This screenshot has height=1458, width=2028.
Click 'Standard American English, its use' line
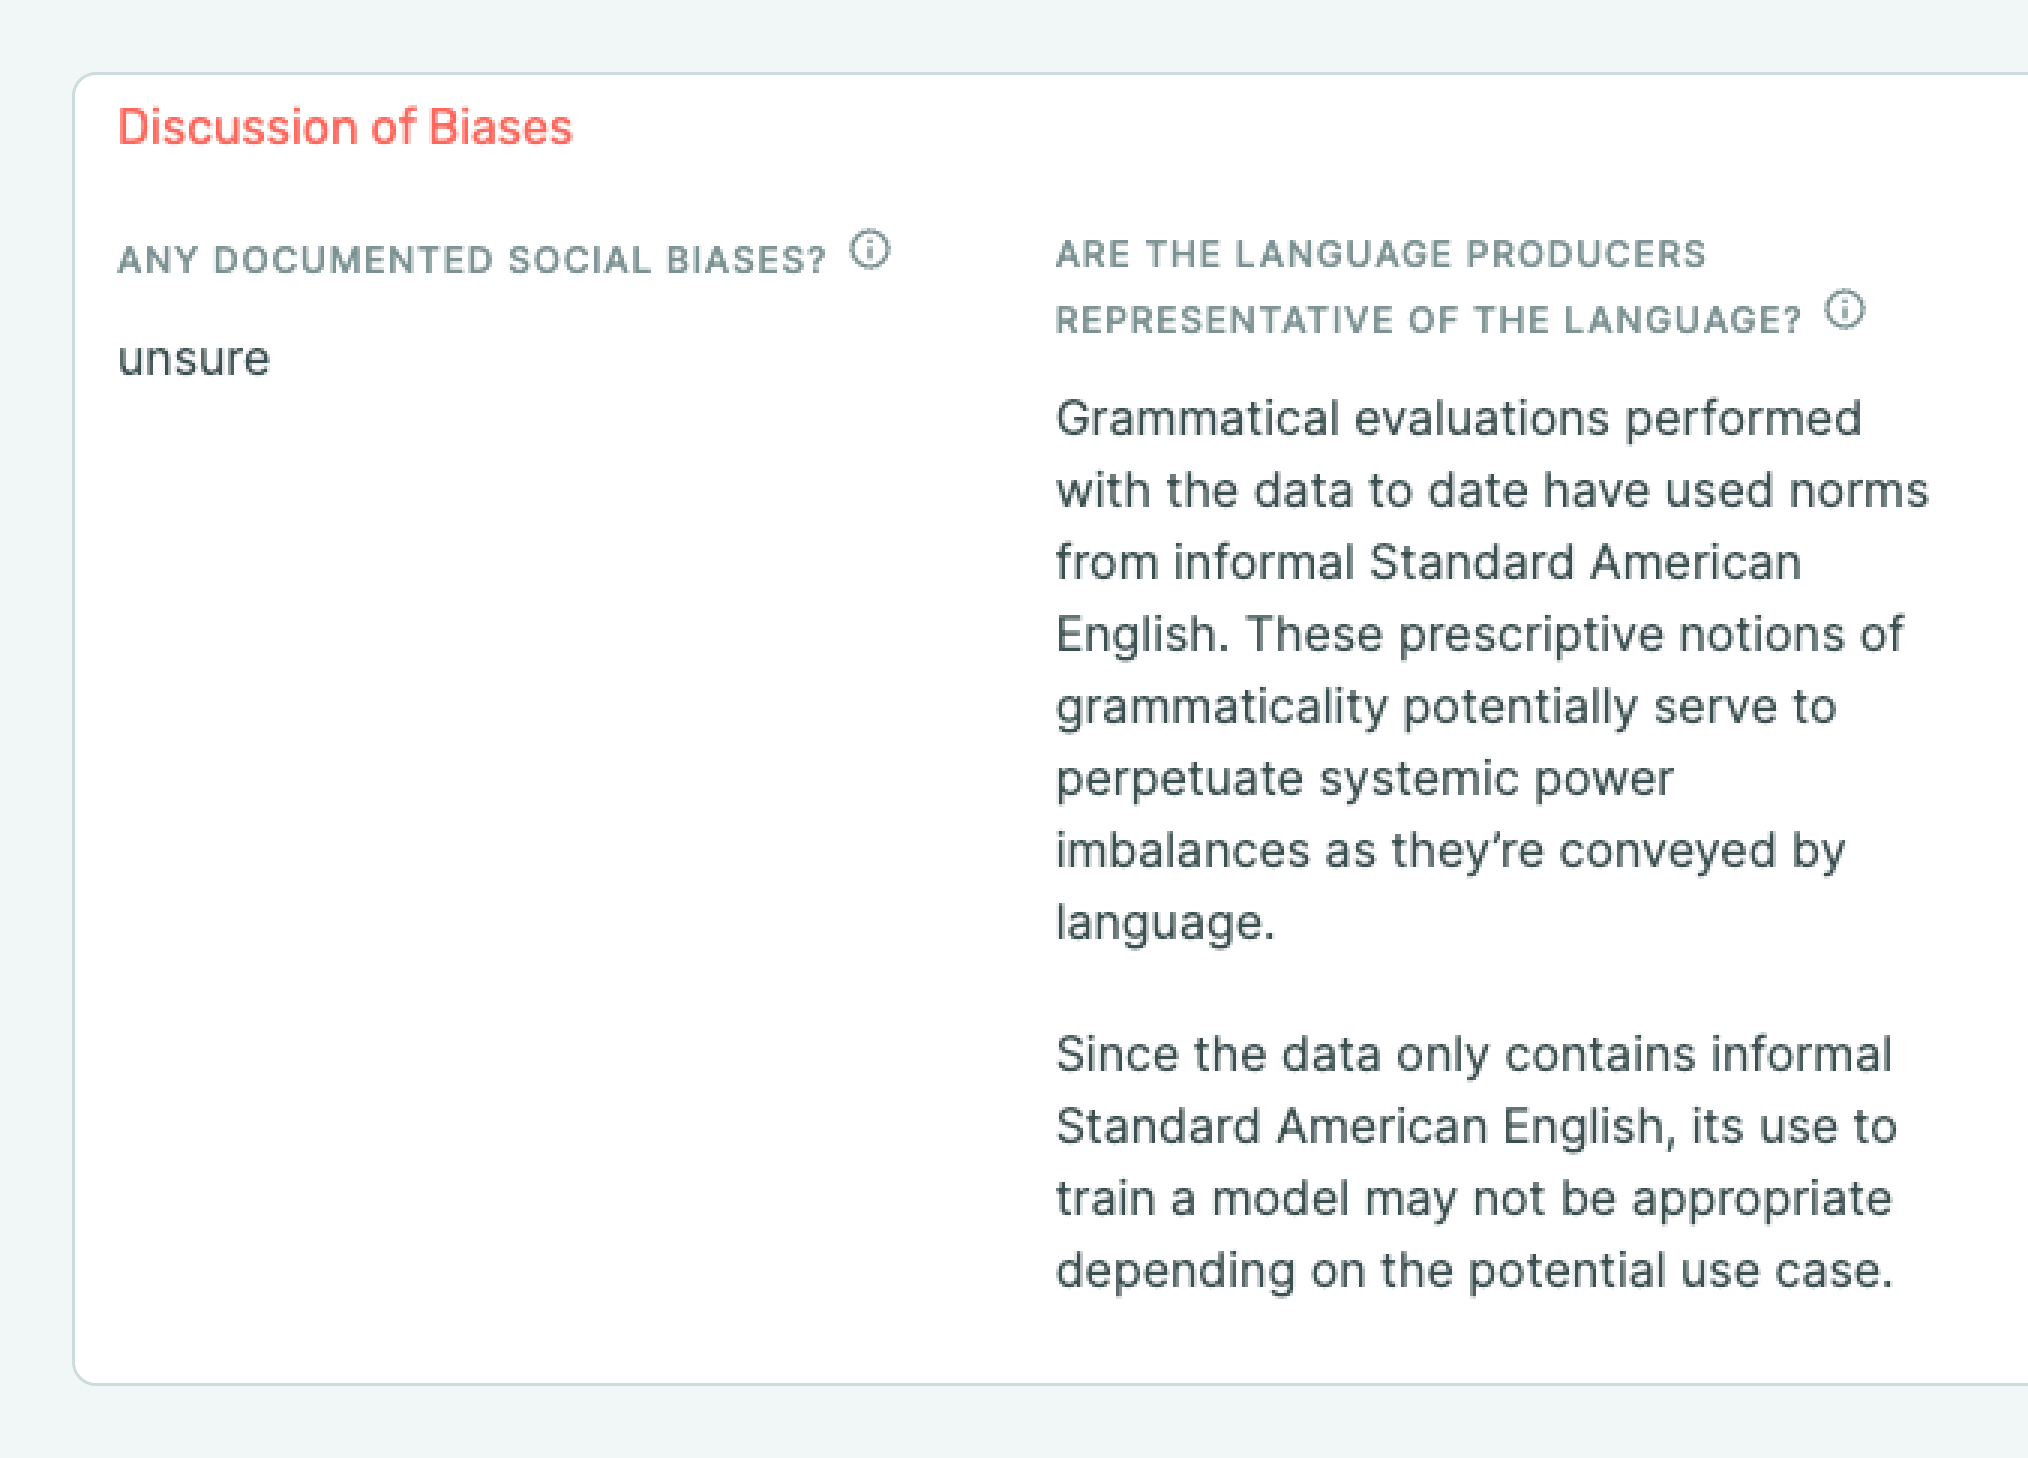tap(1477, 1126)
